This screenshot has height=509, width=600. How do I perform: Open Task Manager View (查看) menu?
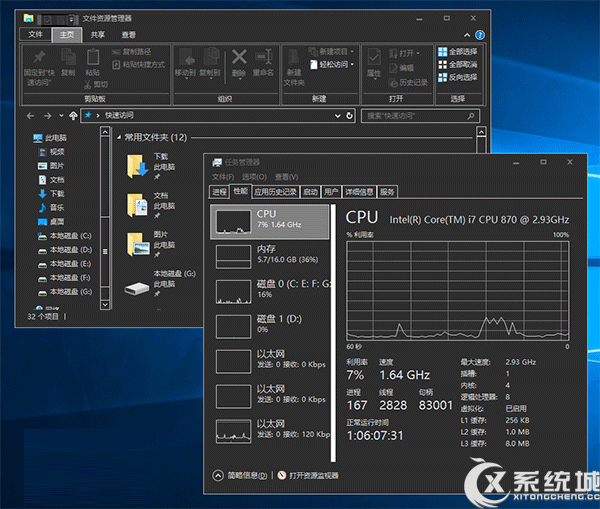coord(286,177)
